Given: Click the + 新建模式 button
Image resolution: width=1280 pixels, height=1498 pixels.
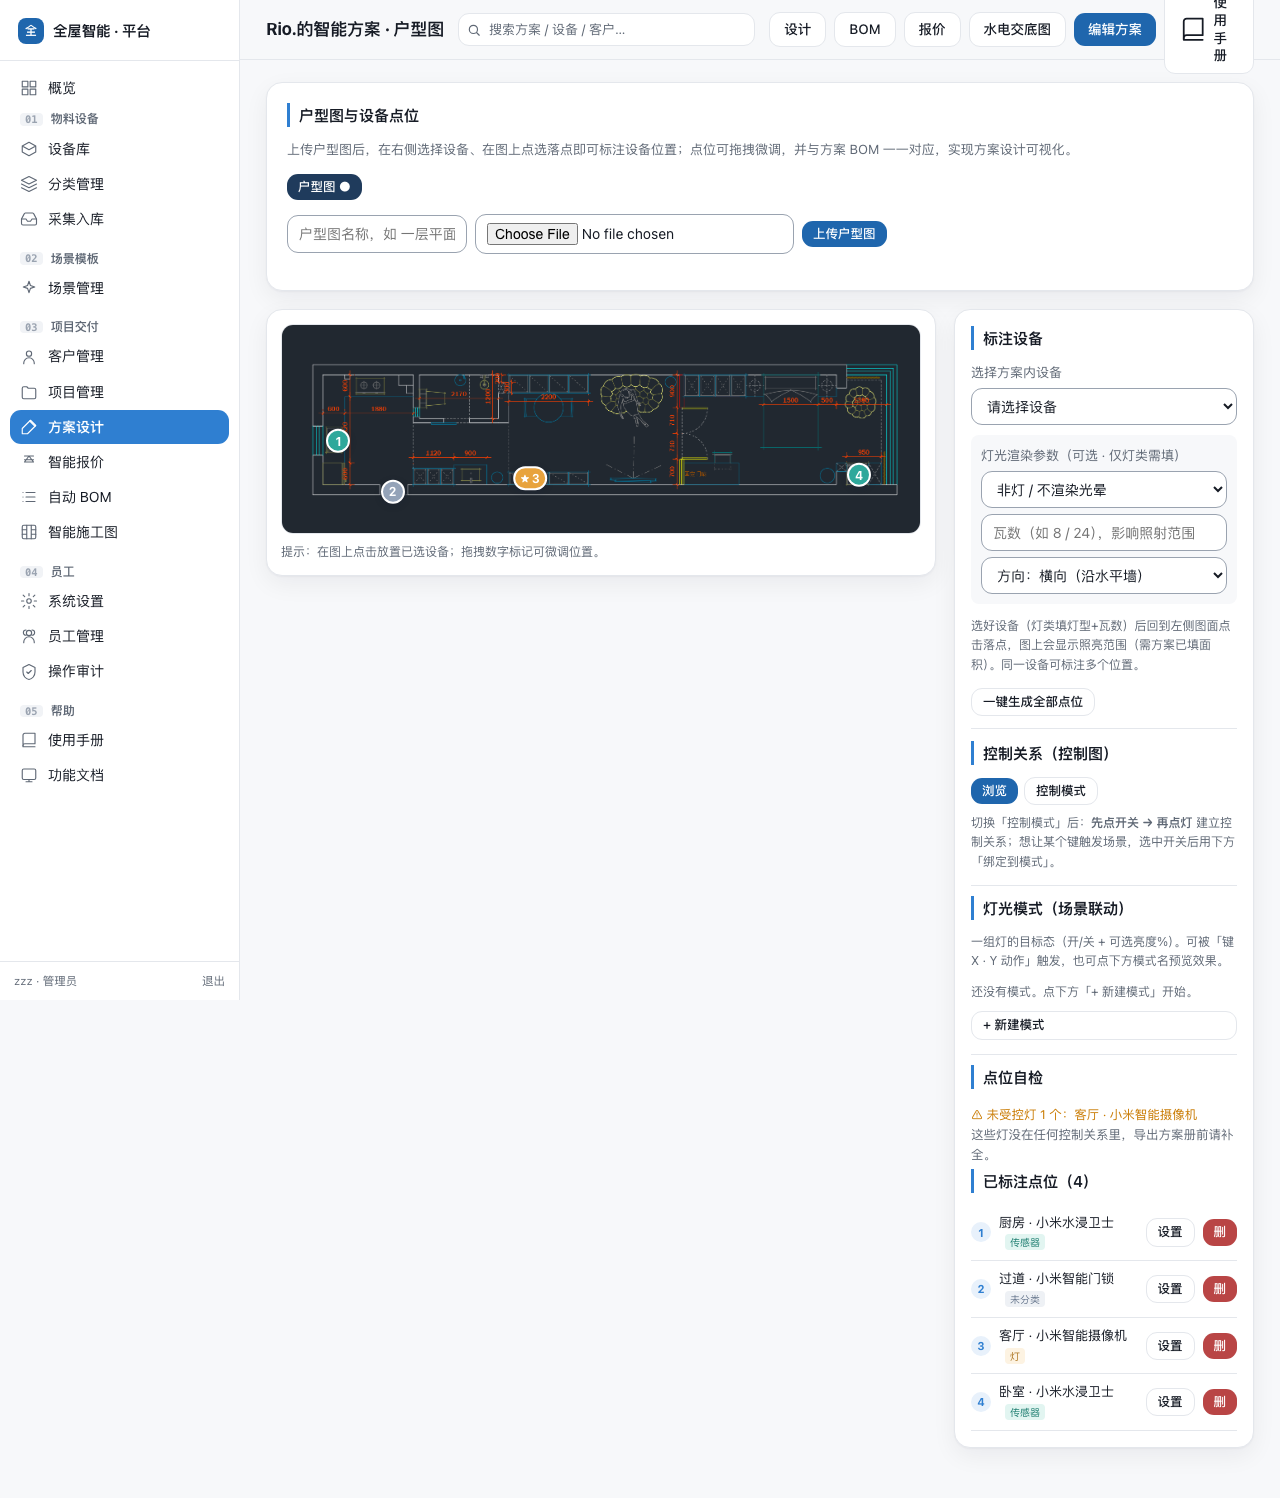Looking at the screenshot, I should point(1104,1025).
